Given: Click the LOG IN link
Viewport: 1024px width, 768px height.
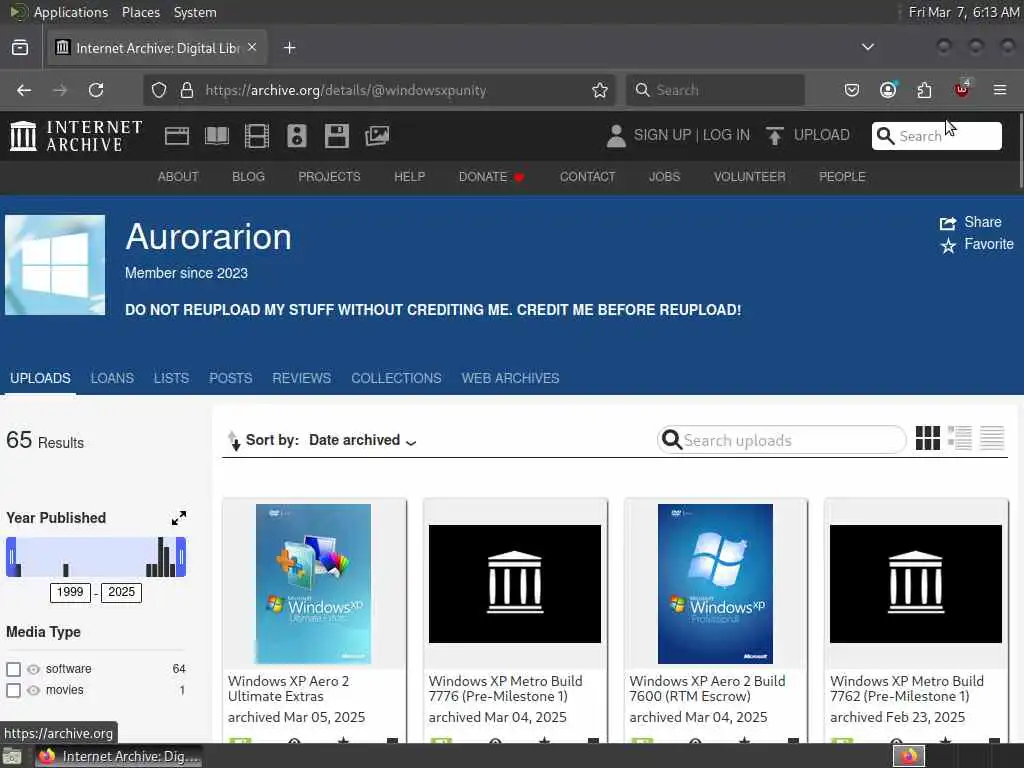Looking at the screenshot, I should pyautogui.click(x=726, y=135).
